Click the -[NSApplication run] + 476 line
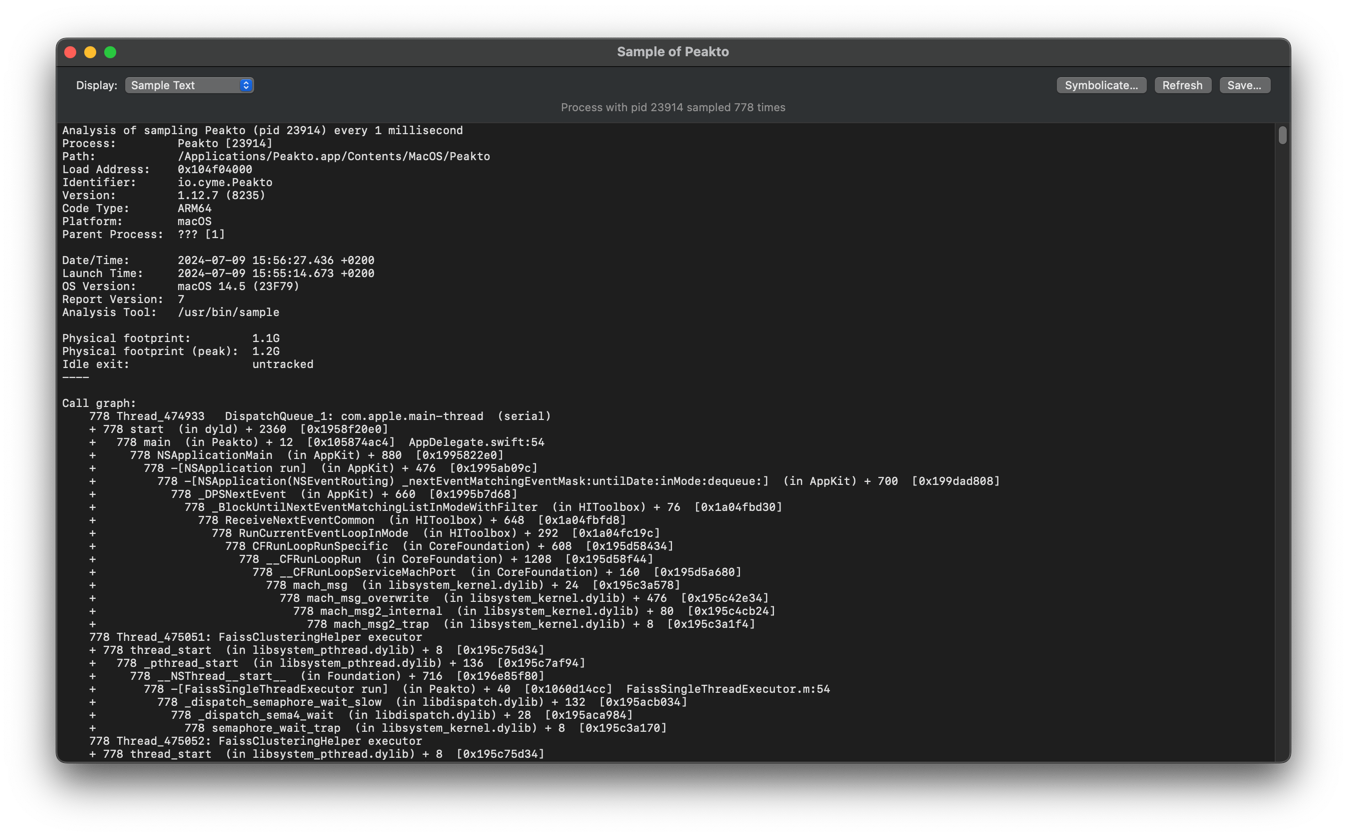Screen dimensions: 1347x837 click(x=313, y=468)
